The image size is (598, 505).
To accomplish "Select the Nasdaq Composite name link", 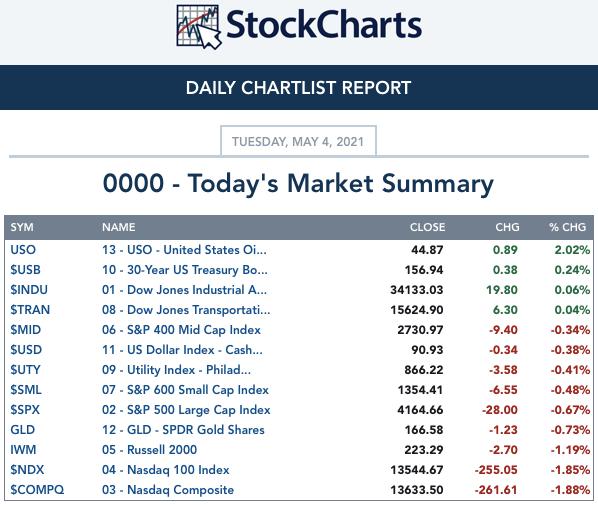I will point(168,490).
